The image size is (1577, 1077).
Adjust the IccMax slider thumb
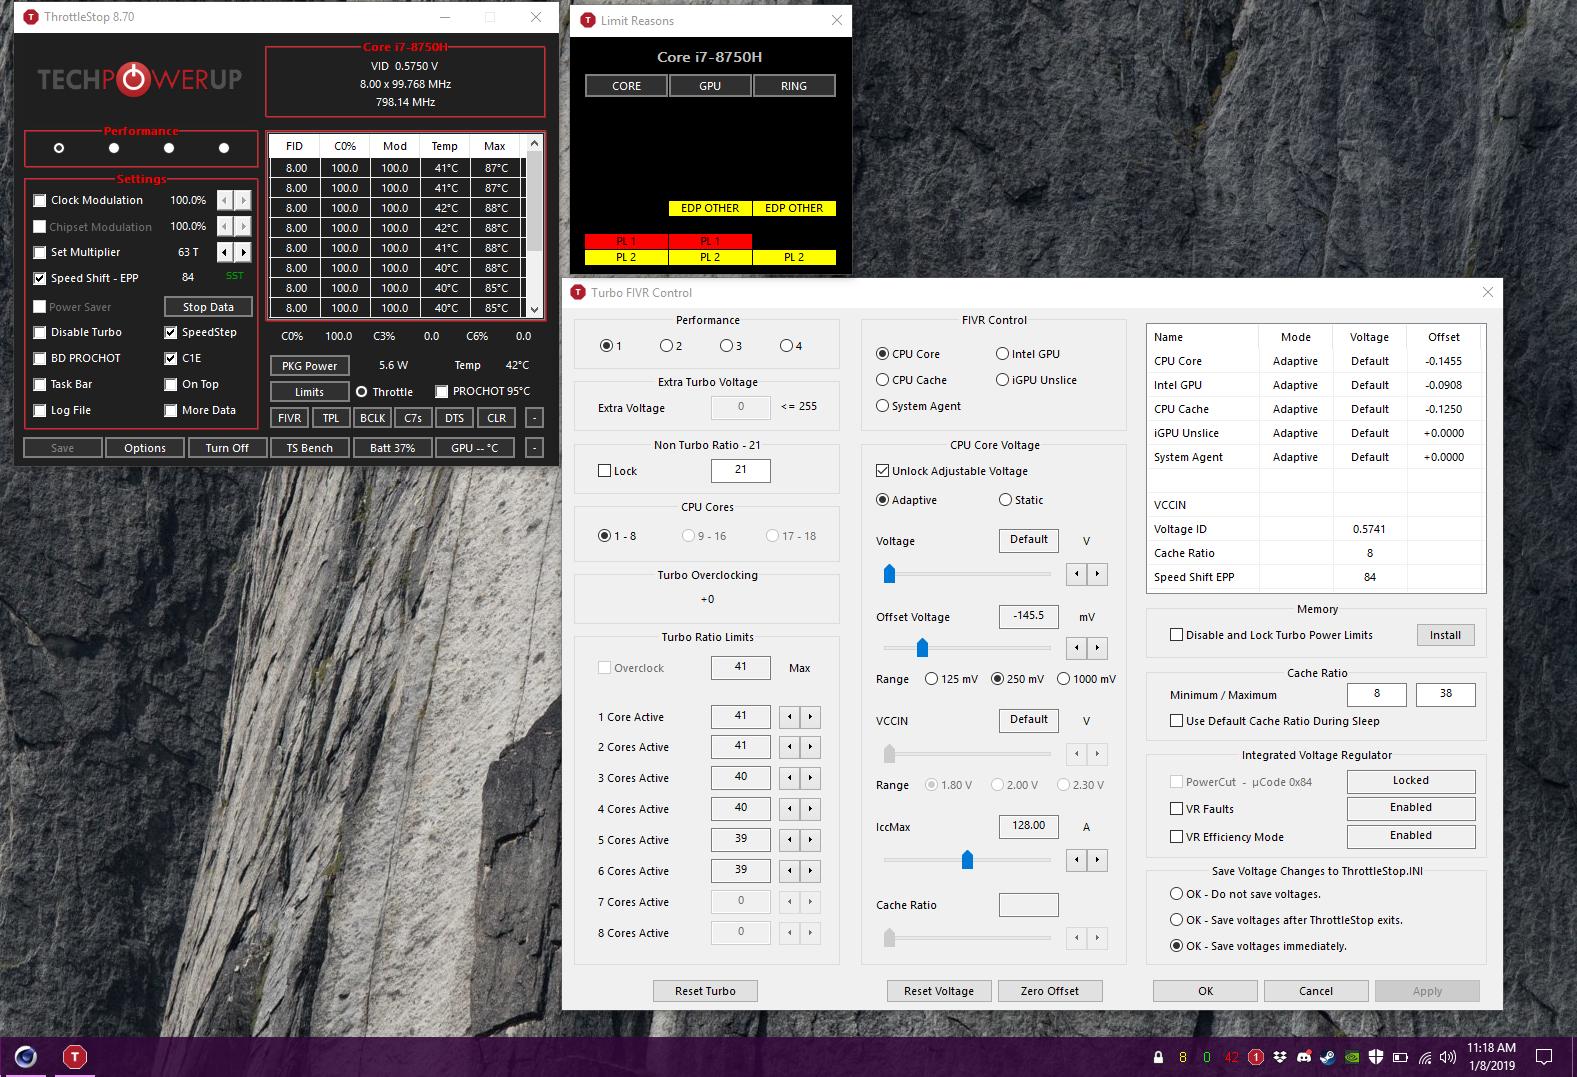(x=967, y=860)
